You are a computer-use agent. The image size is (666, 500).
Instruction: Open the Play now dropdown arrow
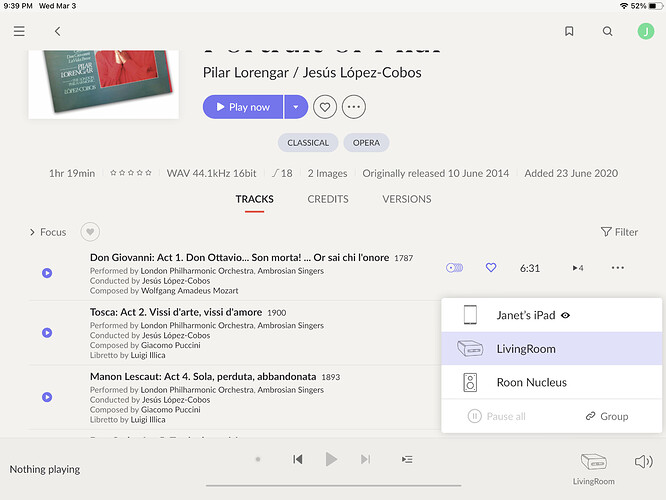296,107
